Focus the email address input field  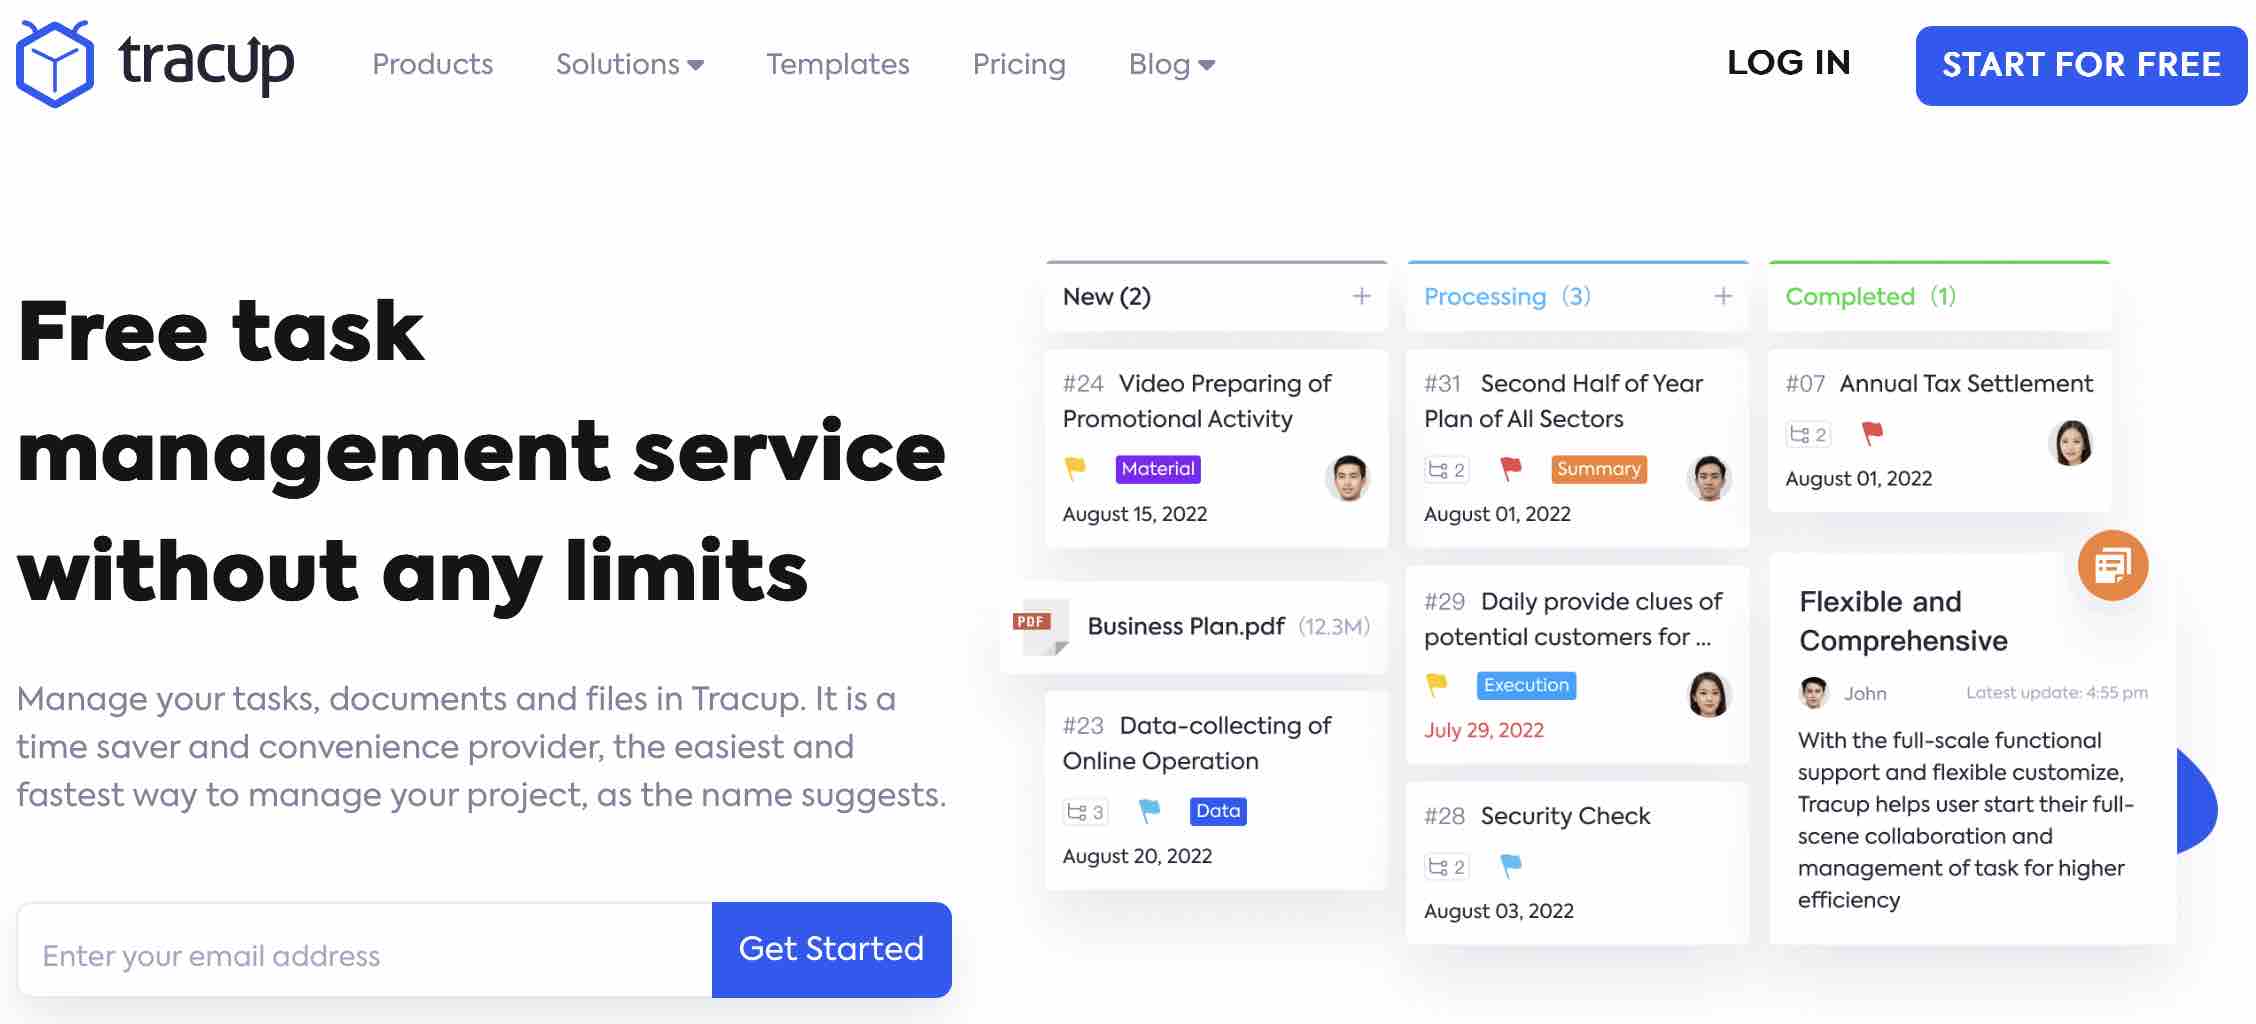[x=365, y=955]
